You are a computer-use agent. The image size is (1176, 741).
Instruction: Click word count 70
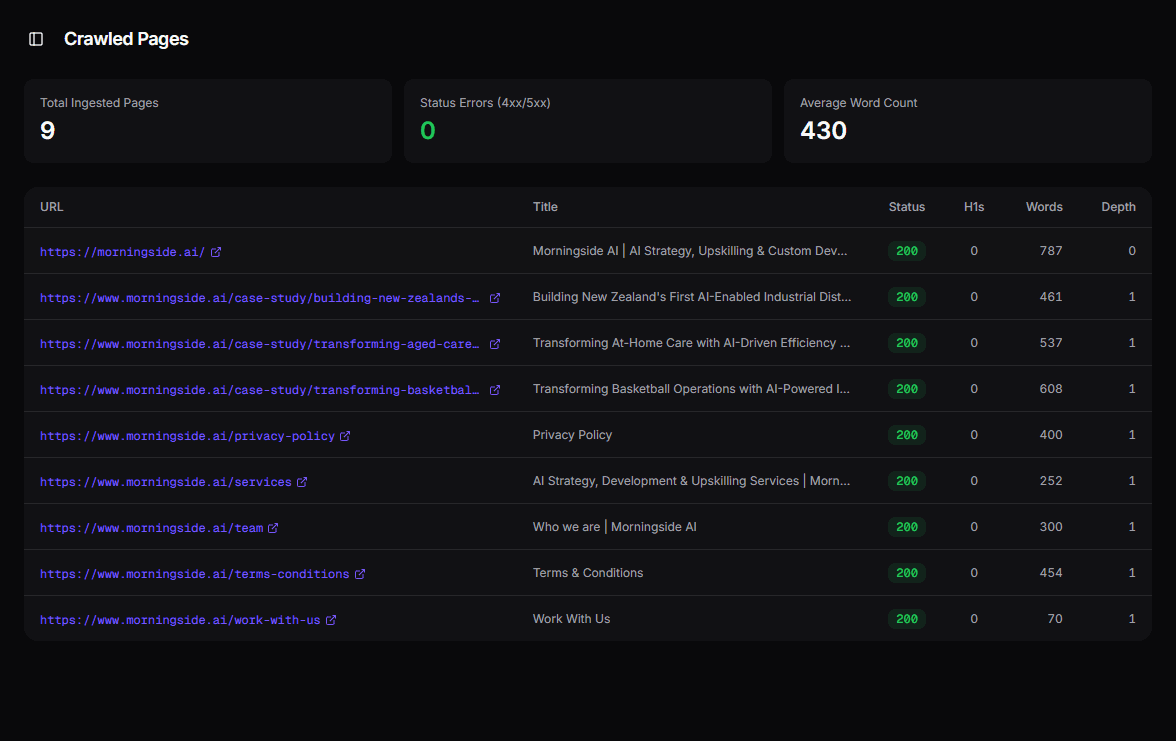(x=1054, y=619)
